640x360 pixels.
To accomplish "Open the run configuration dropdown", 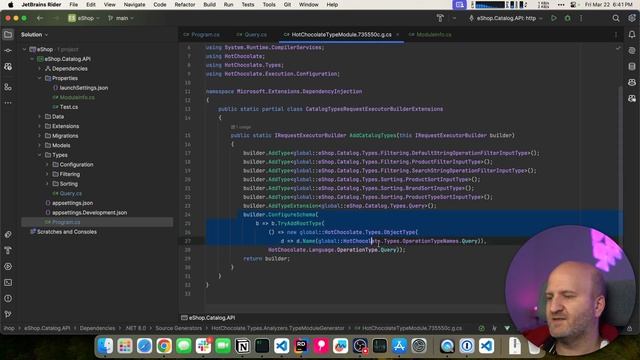I will 506,18.
